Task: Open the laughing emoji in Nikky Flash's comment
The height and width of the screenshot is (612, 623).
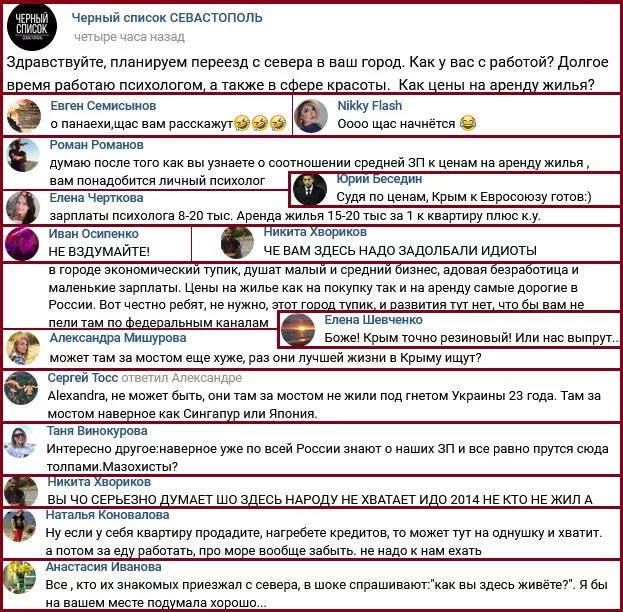Action: coord(468,124)
